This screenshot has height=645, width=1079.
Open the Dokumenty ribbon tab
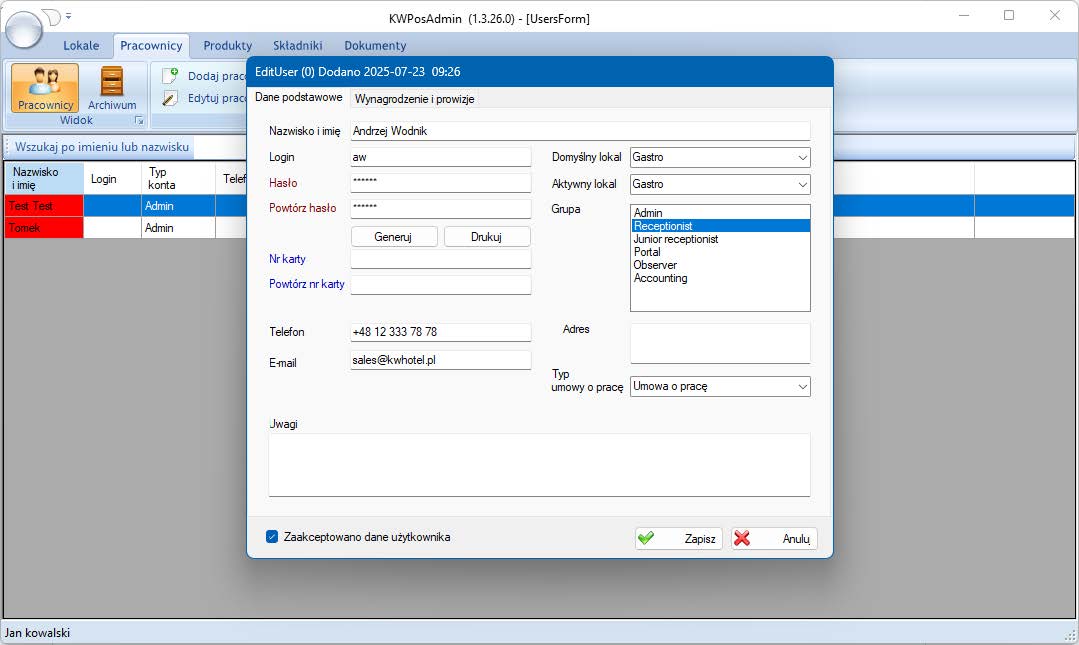coord(375,46)
